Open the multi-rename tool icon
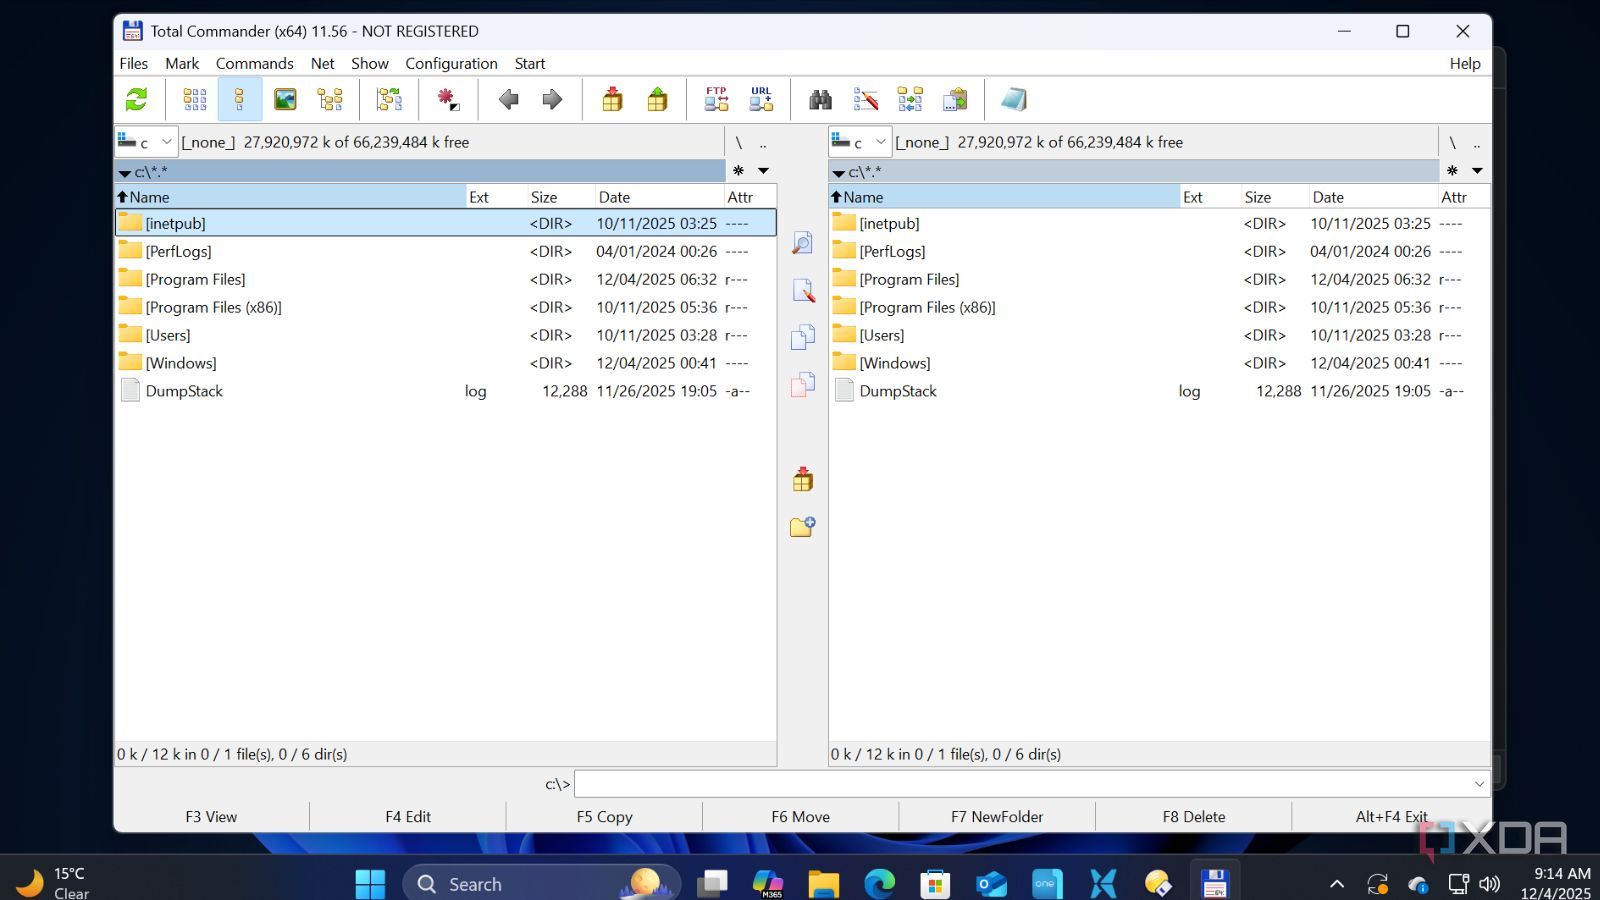The width and height of the screenshot is (1600, 900). tap(866, 99)
